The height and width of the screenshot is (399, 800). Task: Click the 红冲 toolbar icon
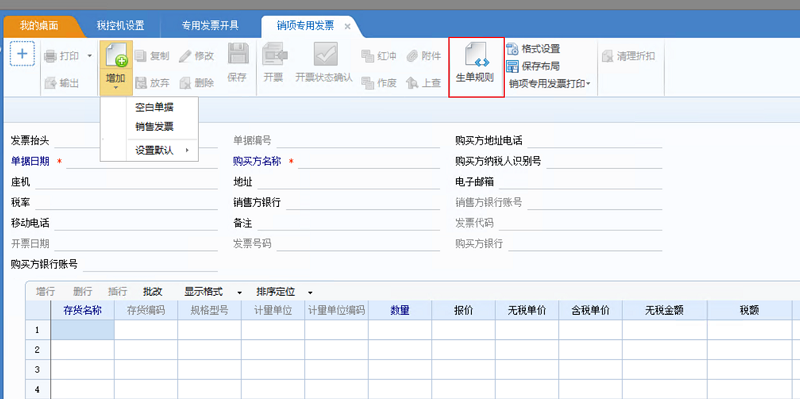pos(368,56)
